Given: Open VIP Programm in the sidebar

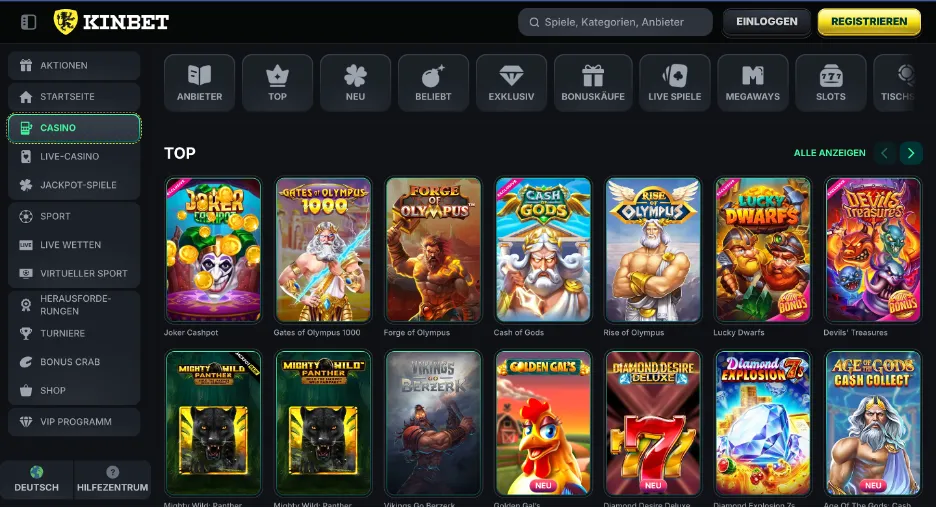Looking at the screenshot, I should coord(74,421).
